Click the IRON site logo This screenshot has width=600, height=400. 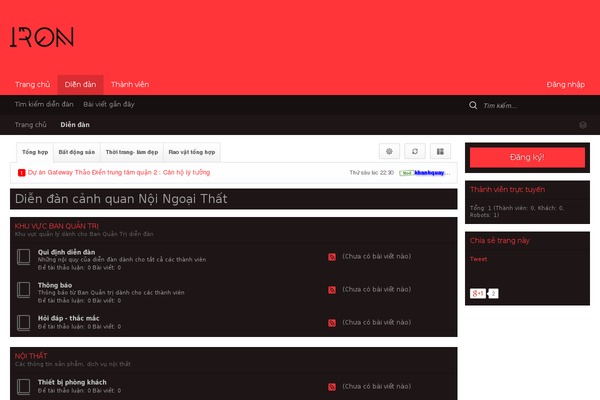(x=42, y=37)
